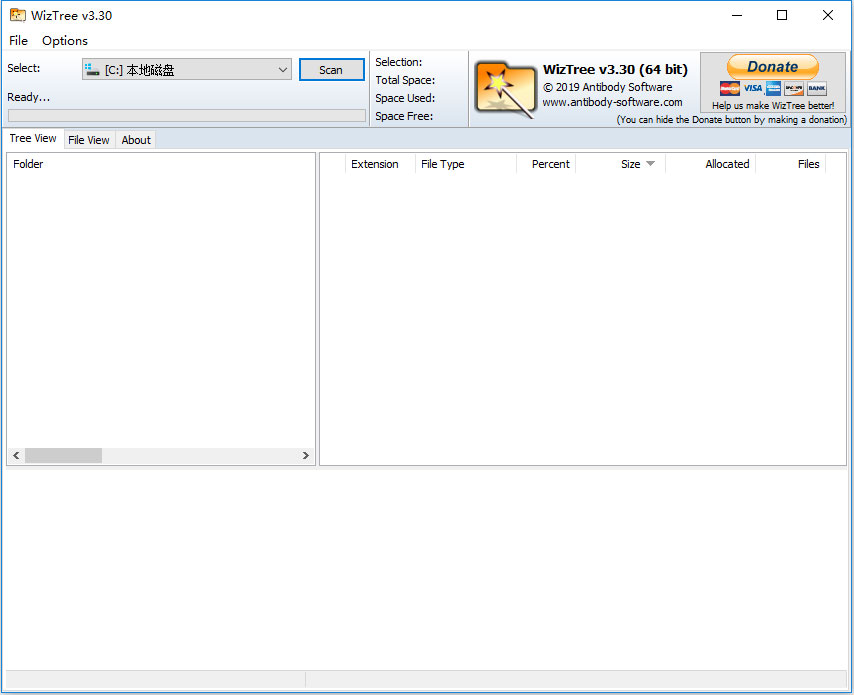This screenshot has width=854, height=695.
Task: Click the drive icon in the select box
Action: click(93, 70)
